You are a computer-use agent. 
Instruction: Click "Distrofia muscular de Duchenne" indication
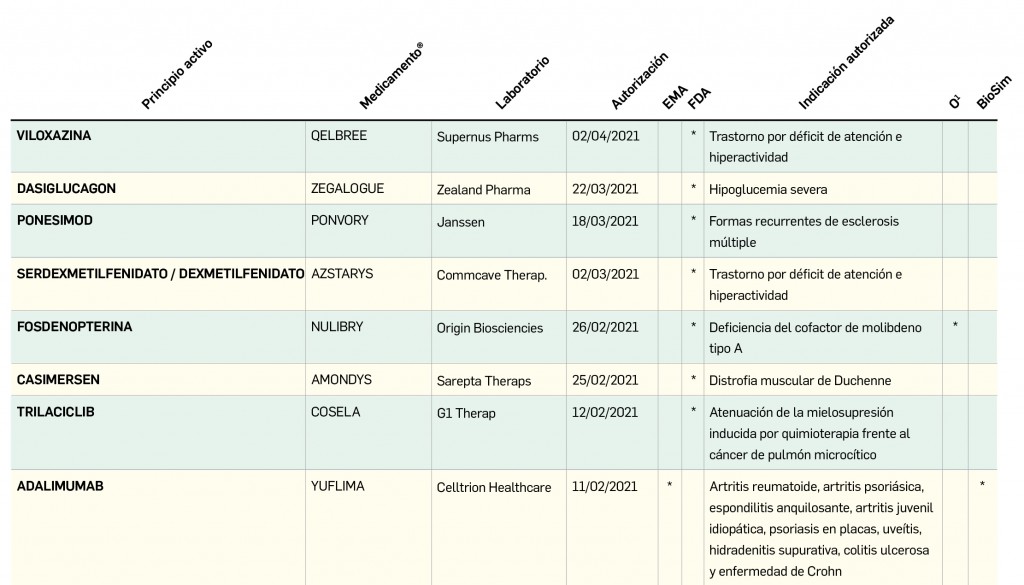(x=799, y=380)
